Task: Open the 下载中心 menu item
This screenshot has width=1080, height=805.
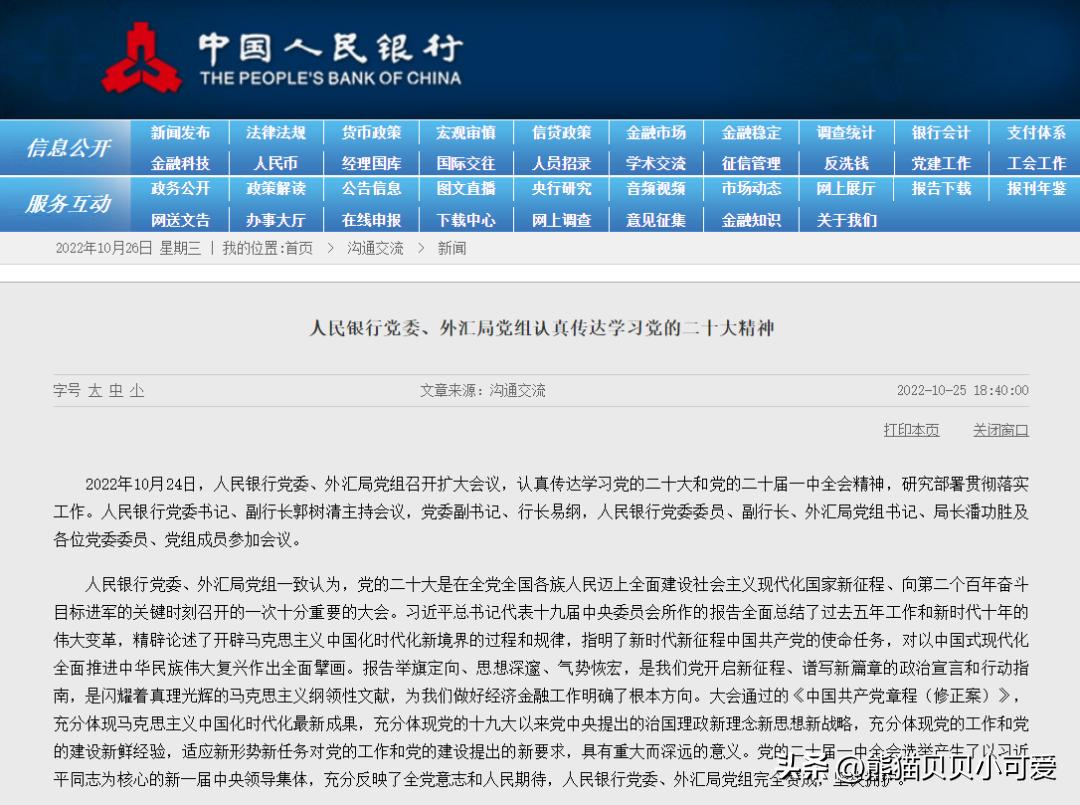Action: (x=466, y=219)
